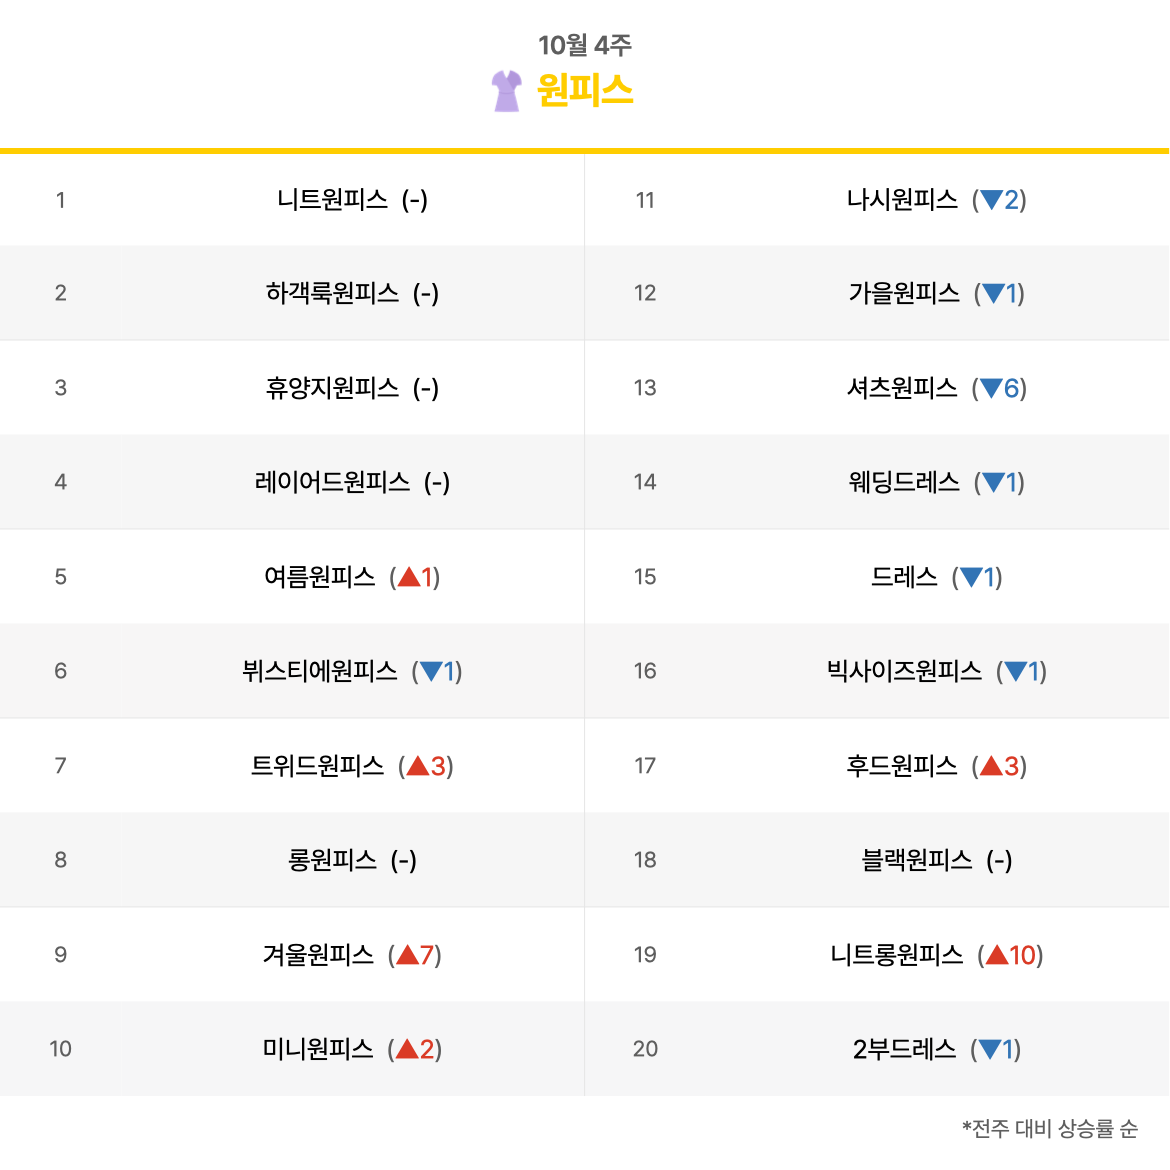
Task: Click the 전주 대비 상승률 순 footnote
Action: pyautogui.click(x=1050, y=1129)
